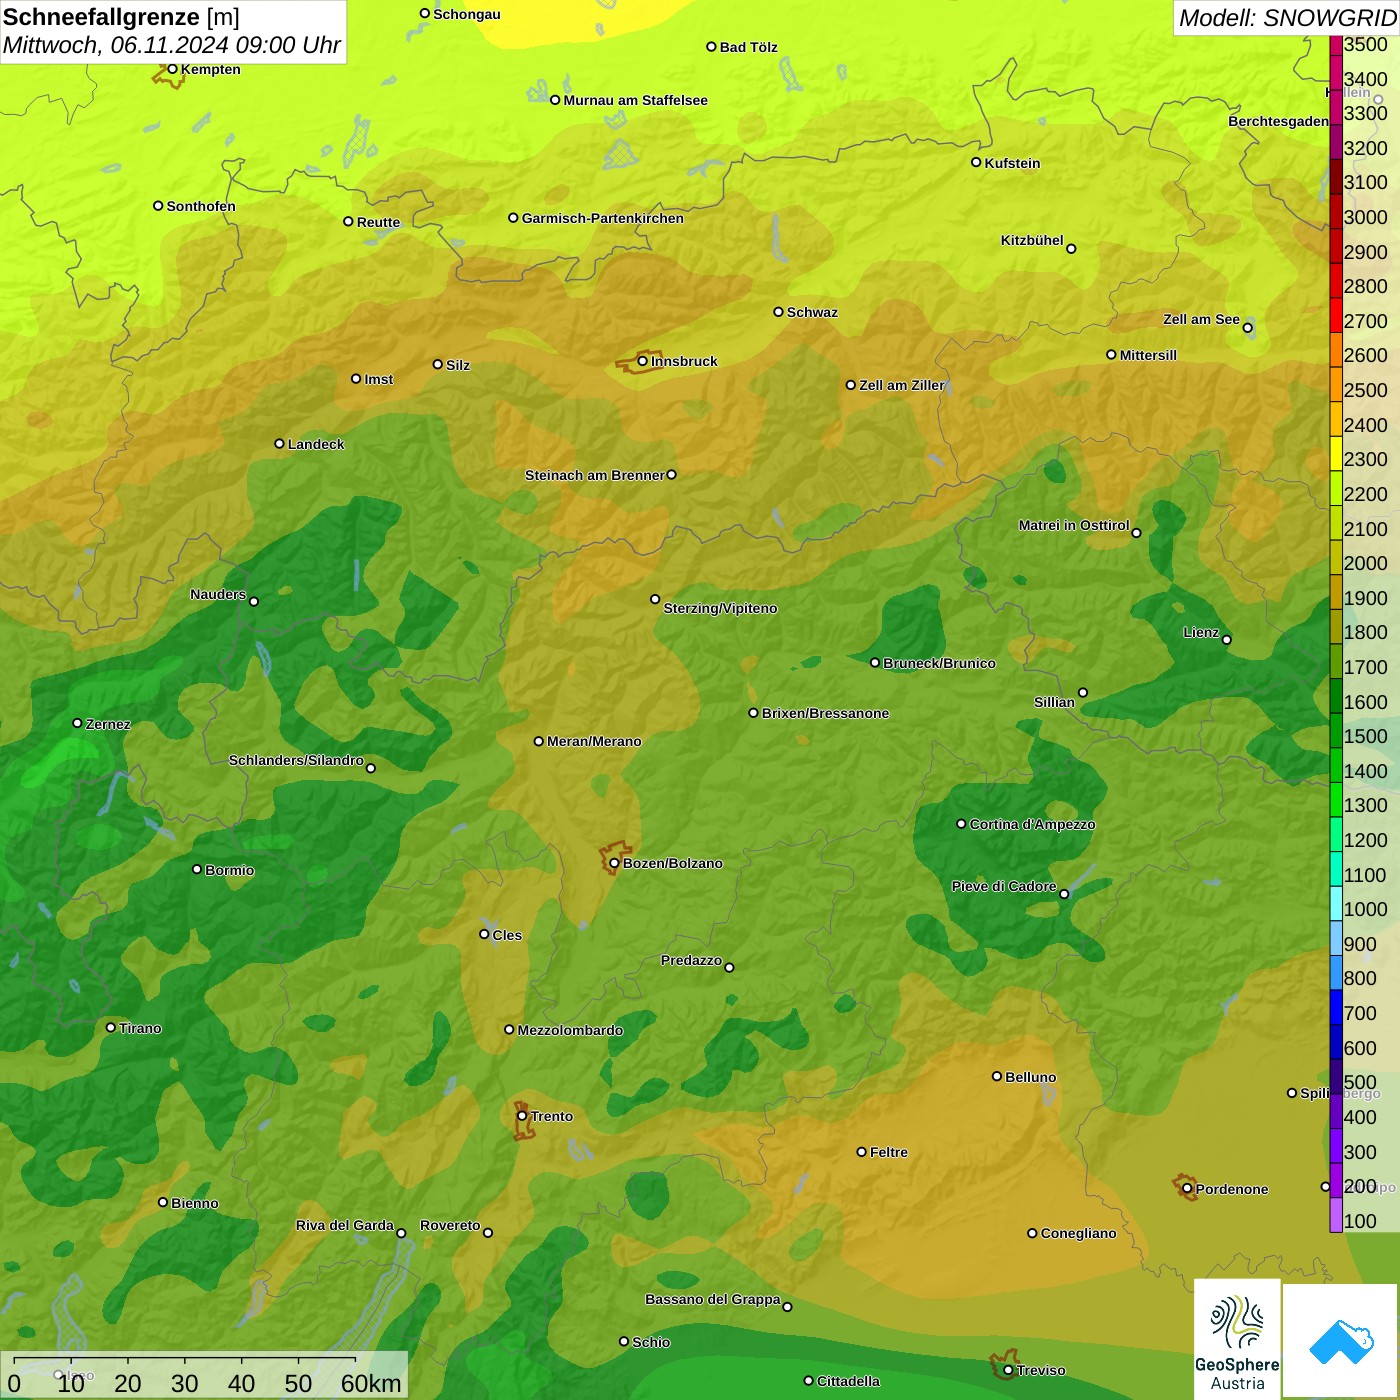The height and width of the screenshot is (1400, 1400).
Task: Click the Predazzo label
Action: (691, 960)
